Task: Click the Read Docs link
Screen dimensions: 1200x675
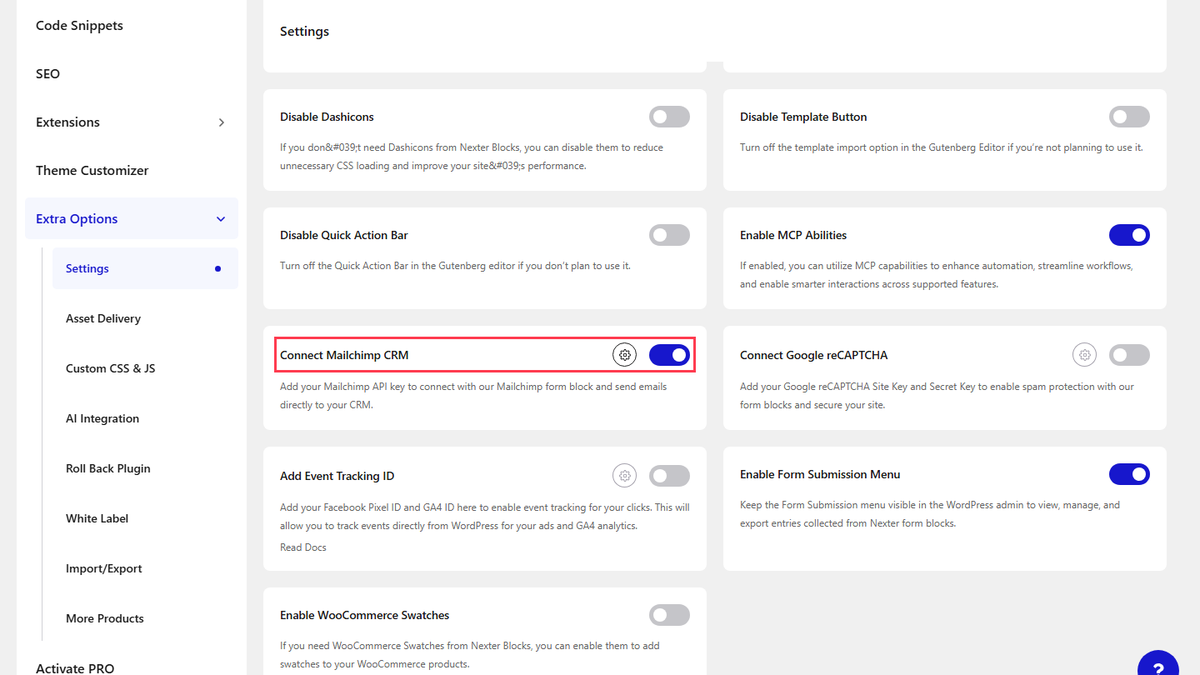Action: [303, 547]
